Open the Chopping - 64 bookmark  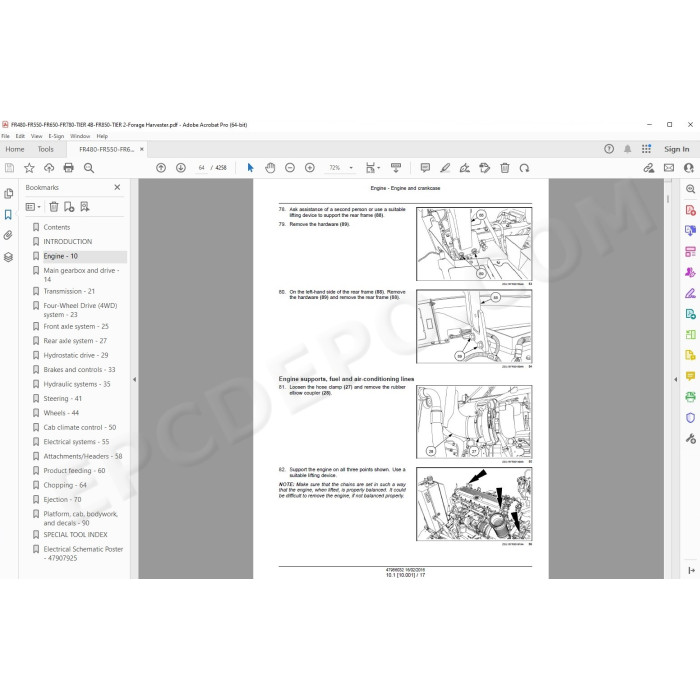(65, 485)
